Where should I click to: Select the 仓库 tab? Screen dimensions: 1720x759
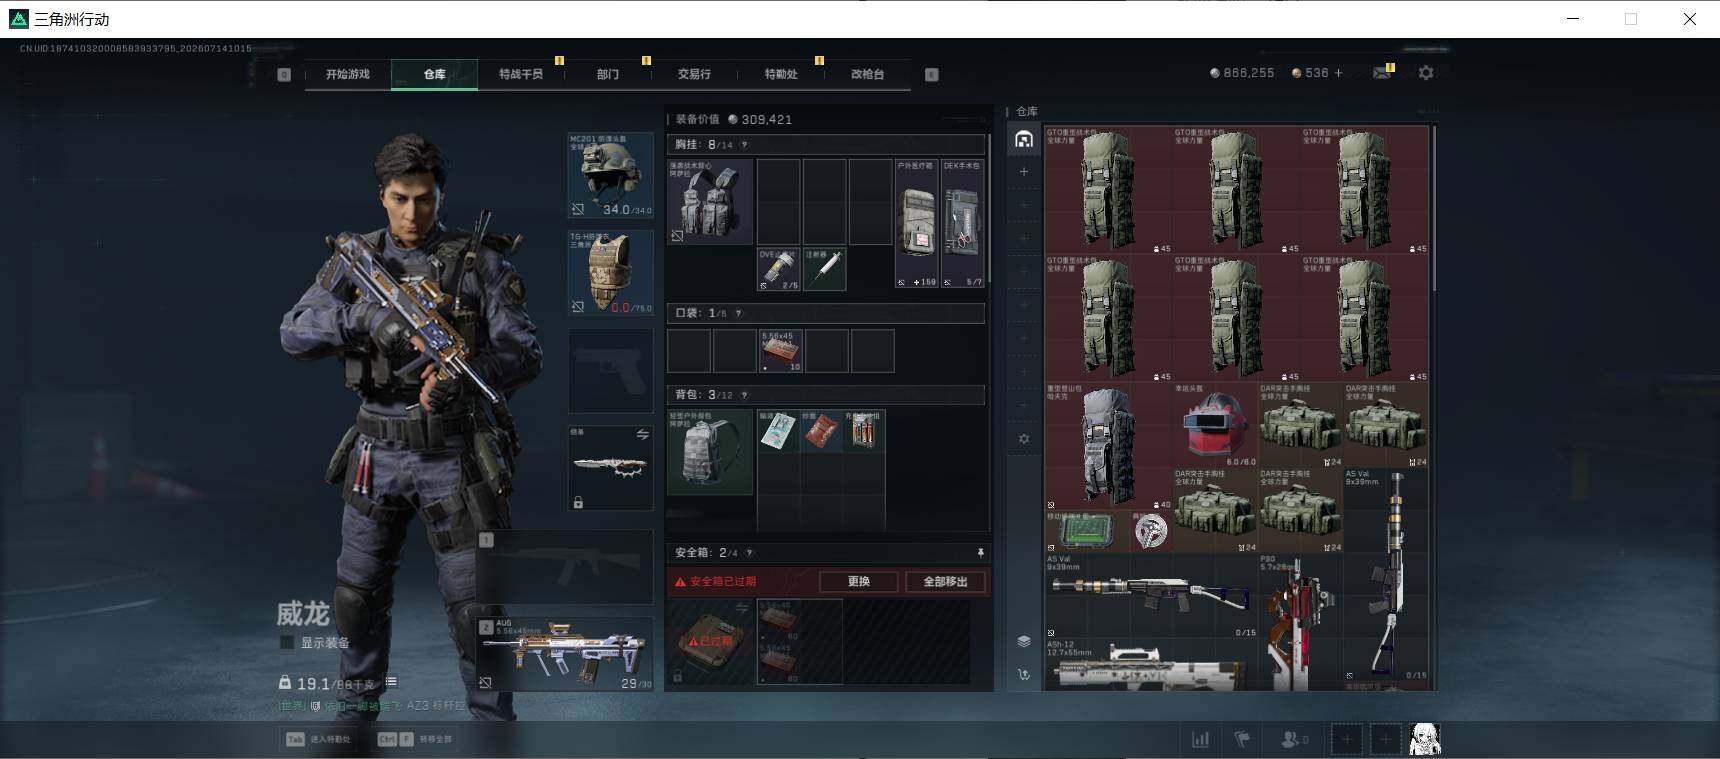click(434, 74)
